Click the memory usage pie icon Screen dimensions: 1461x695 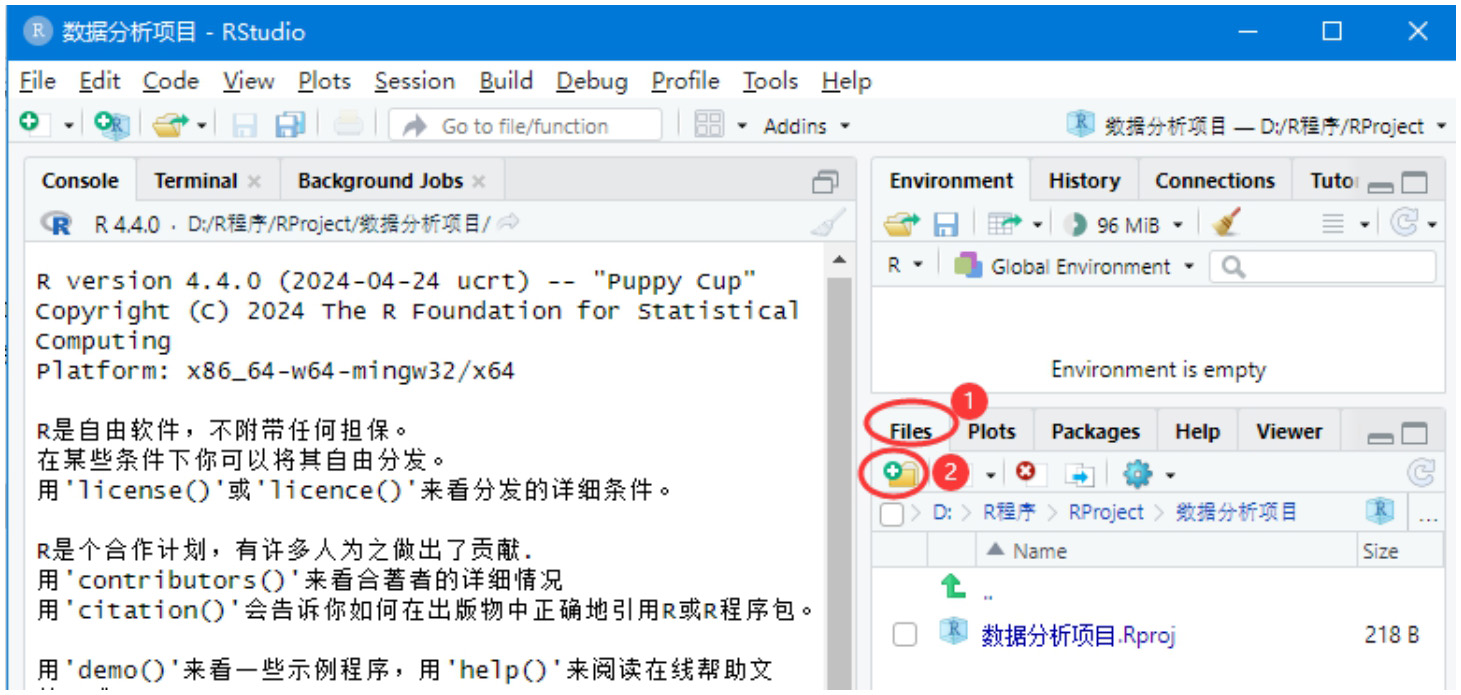(x=1076, y=225)
